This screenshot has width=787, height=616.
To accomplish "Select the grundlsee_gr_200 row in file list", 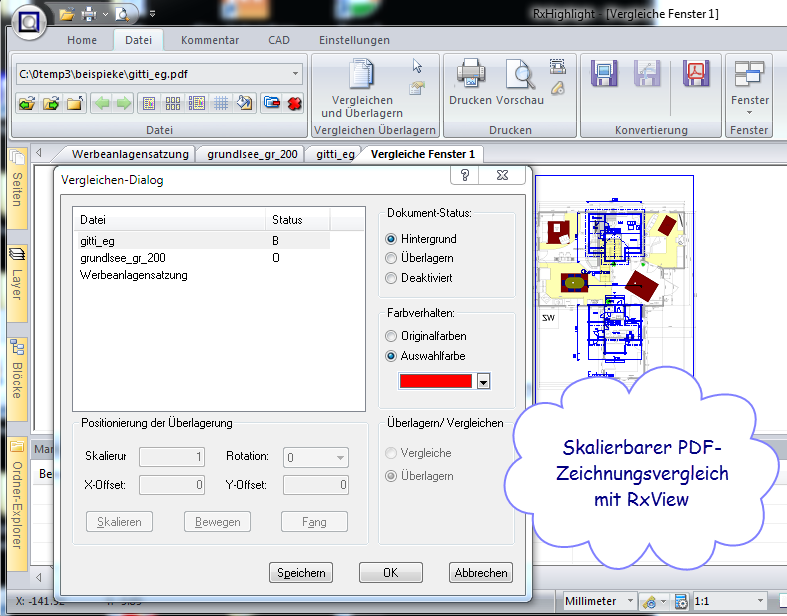I will (x=203, y=258).
